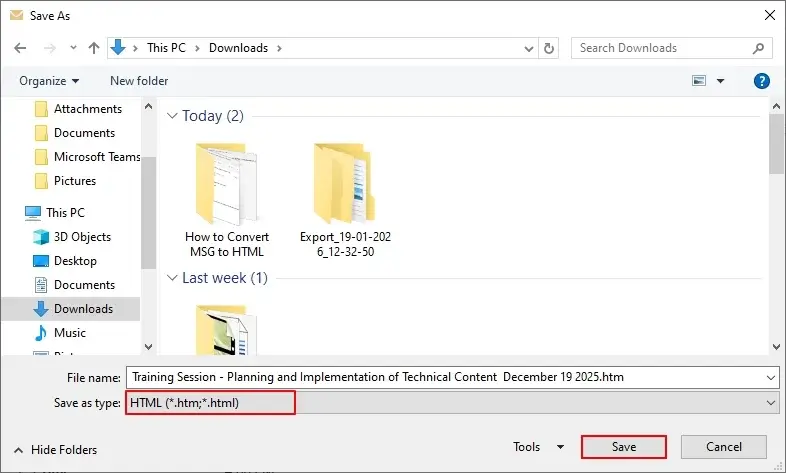786x473 pixels.
Task: Select the folder under Last week
Action: pyautogui.click(x=227, y=330)
